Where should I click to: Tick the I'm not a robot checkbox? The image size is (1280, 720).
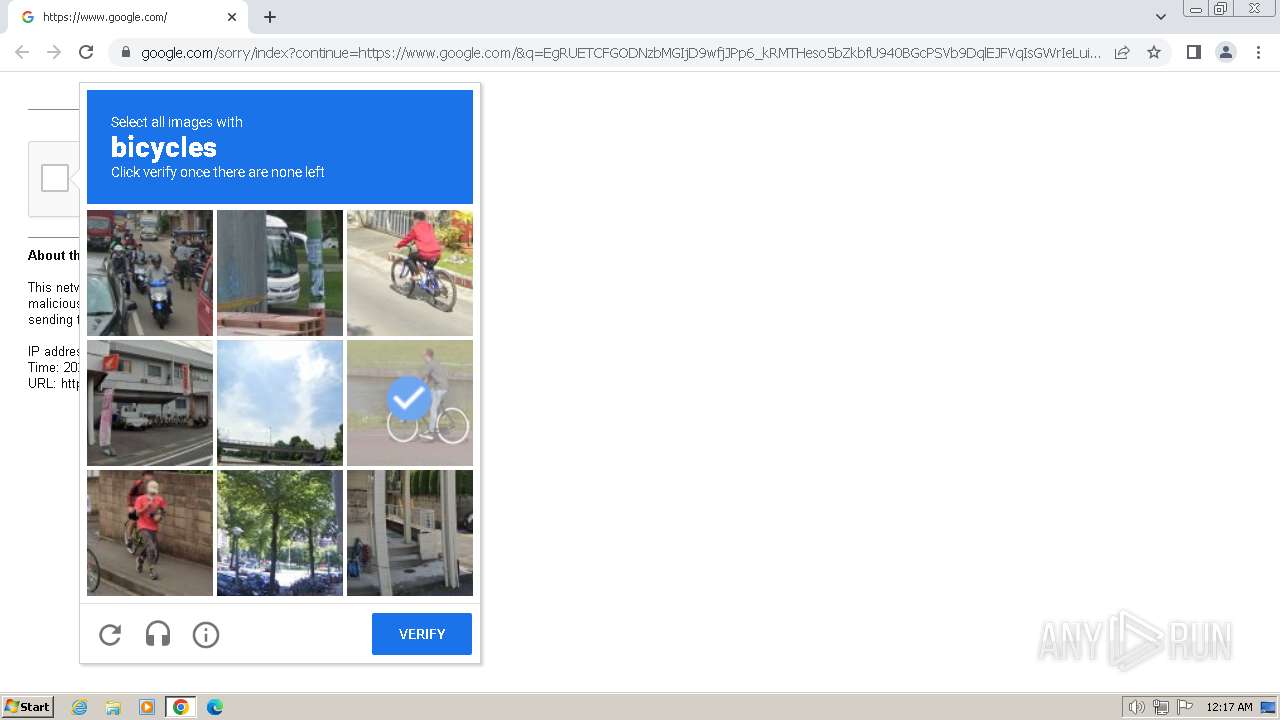[55, 178]
